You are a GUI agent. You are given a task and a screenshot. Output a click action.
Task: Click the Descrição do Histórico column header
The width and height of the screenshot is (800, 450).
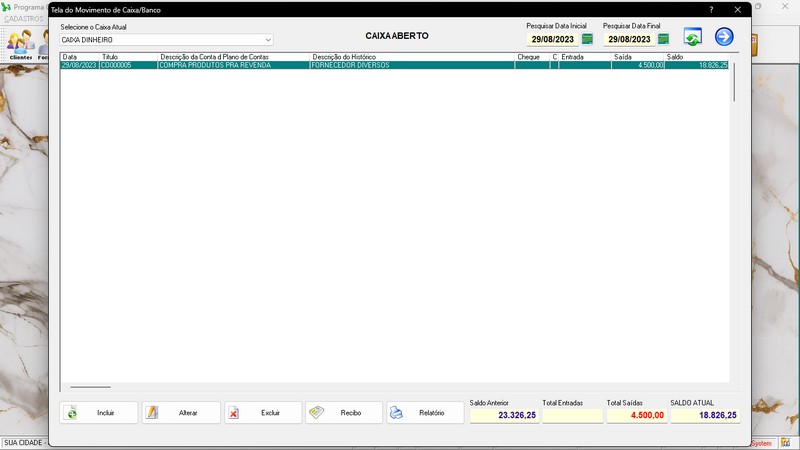point(412,57)
